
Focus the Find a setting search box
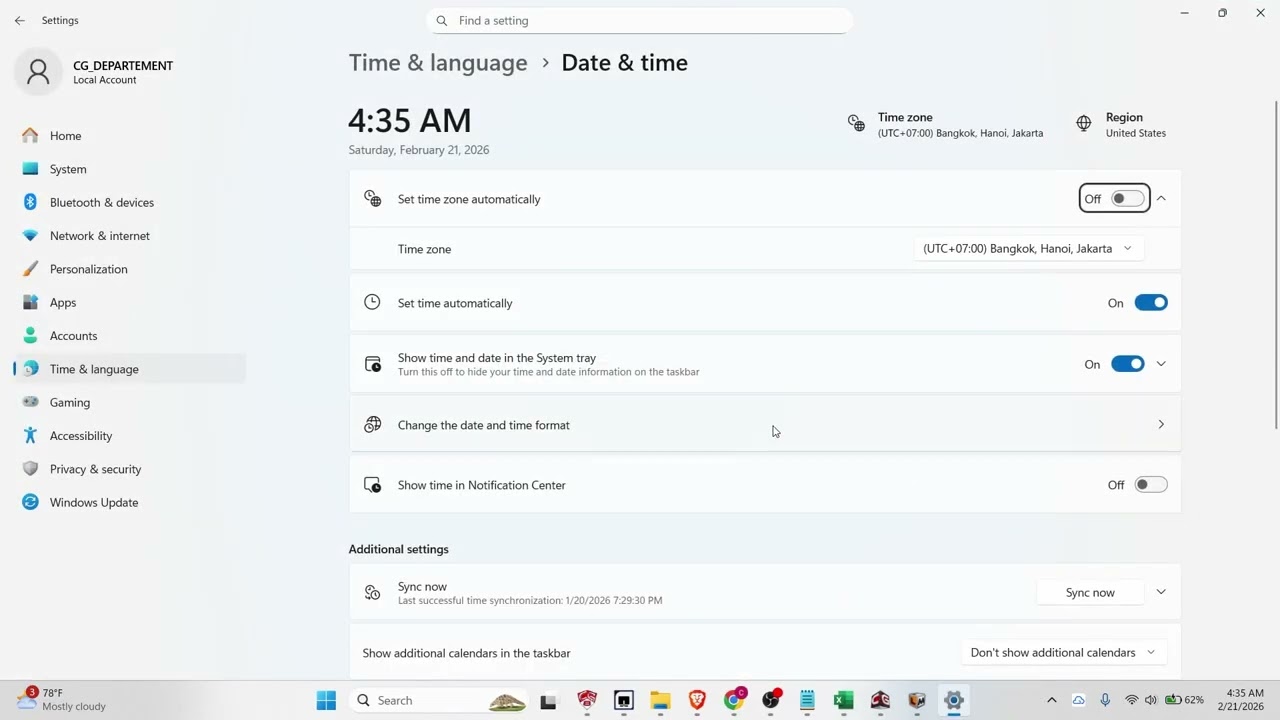pyautogui.click(x=639, y=20)
